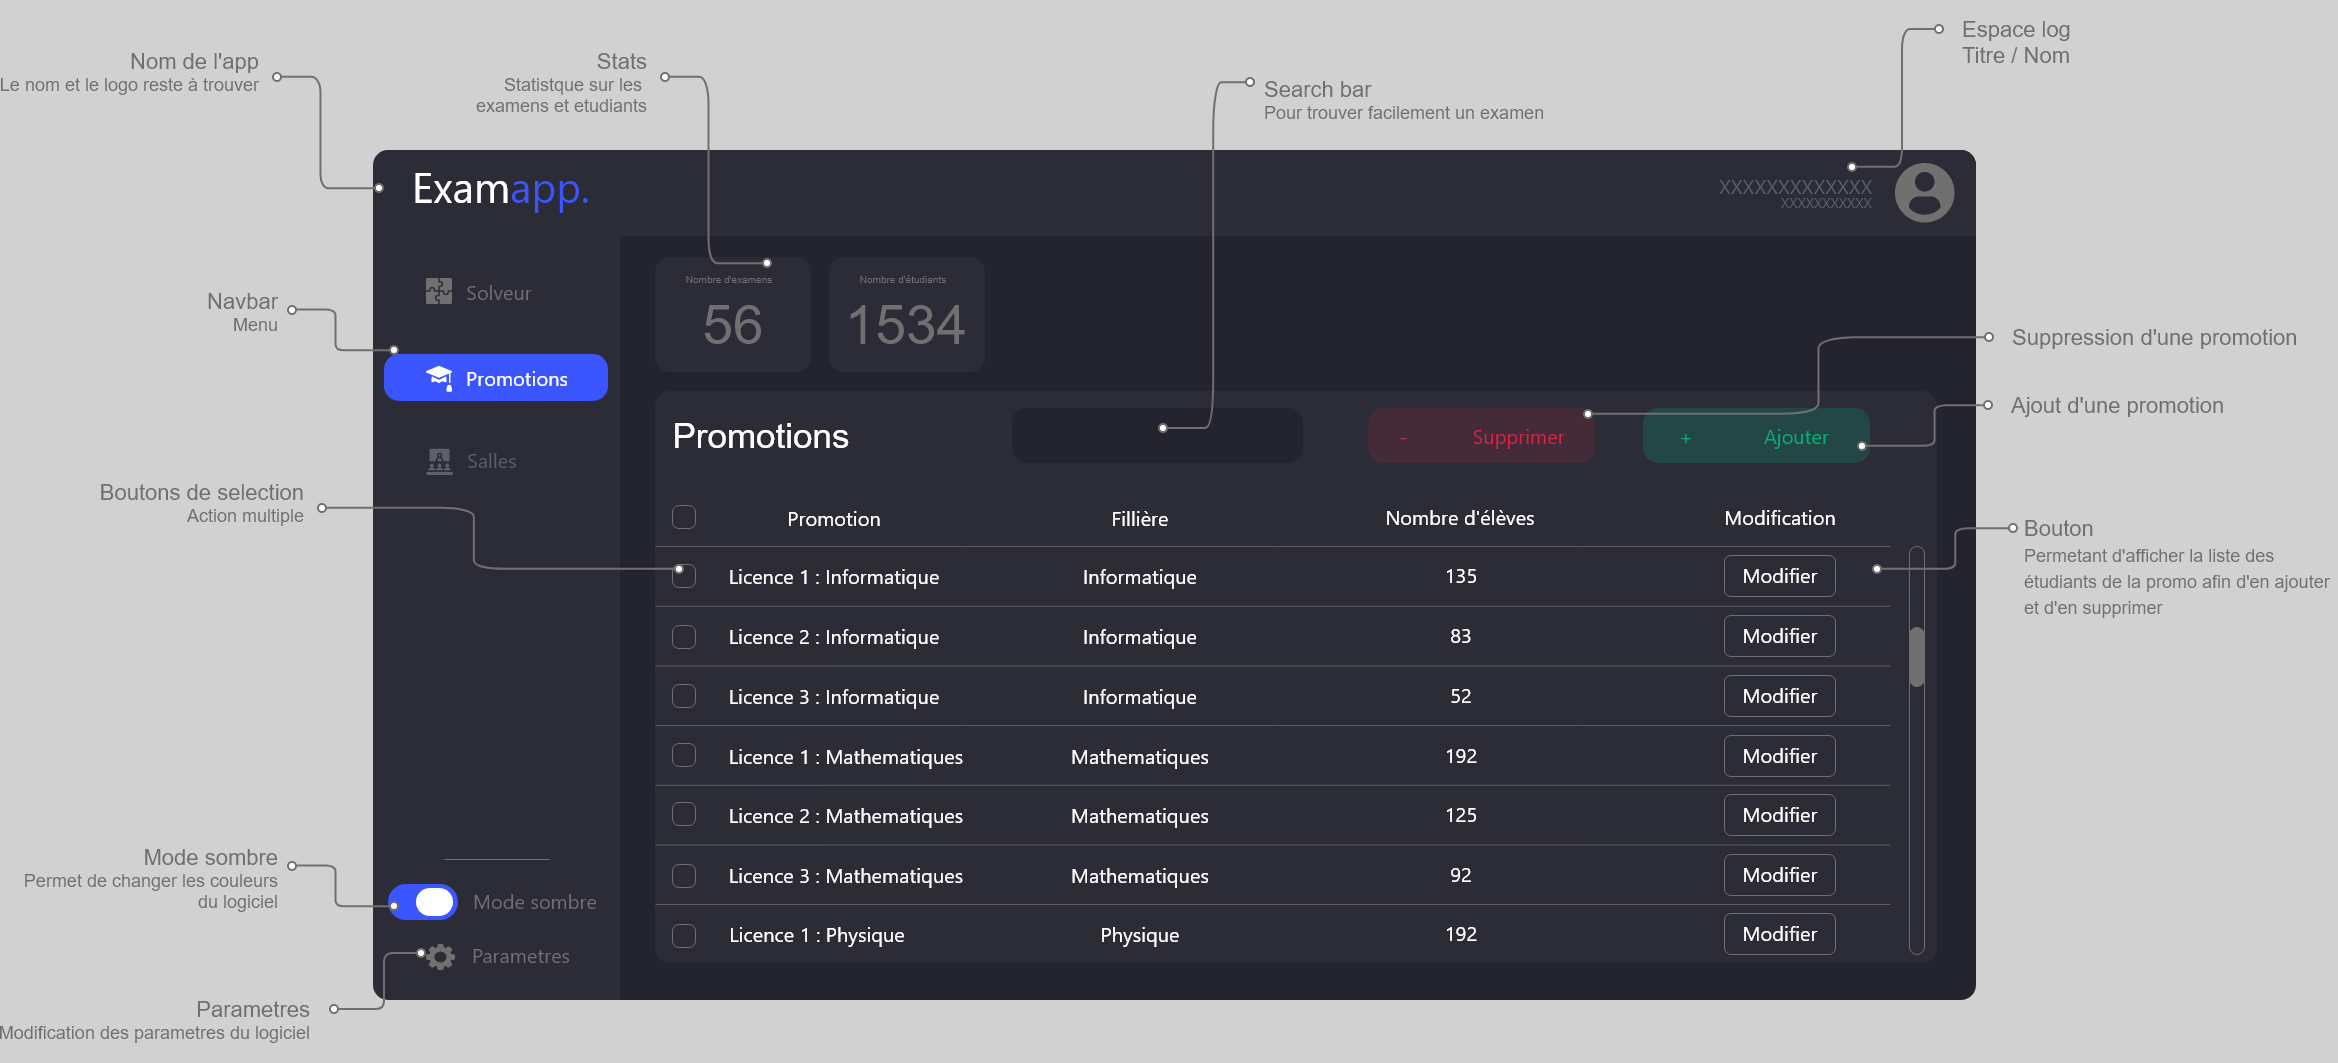Disable the Mode sombre switch
Viewport: 2338px width, 1063px height.
coord(423,901)
